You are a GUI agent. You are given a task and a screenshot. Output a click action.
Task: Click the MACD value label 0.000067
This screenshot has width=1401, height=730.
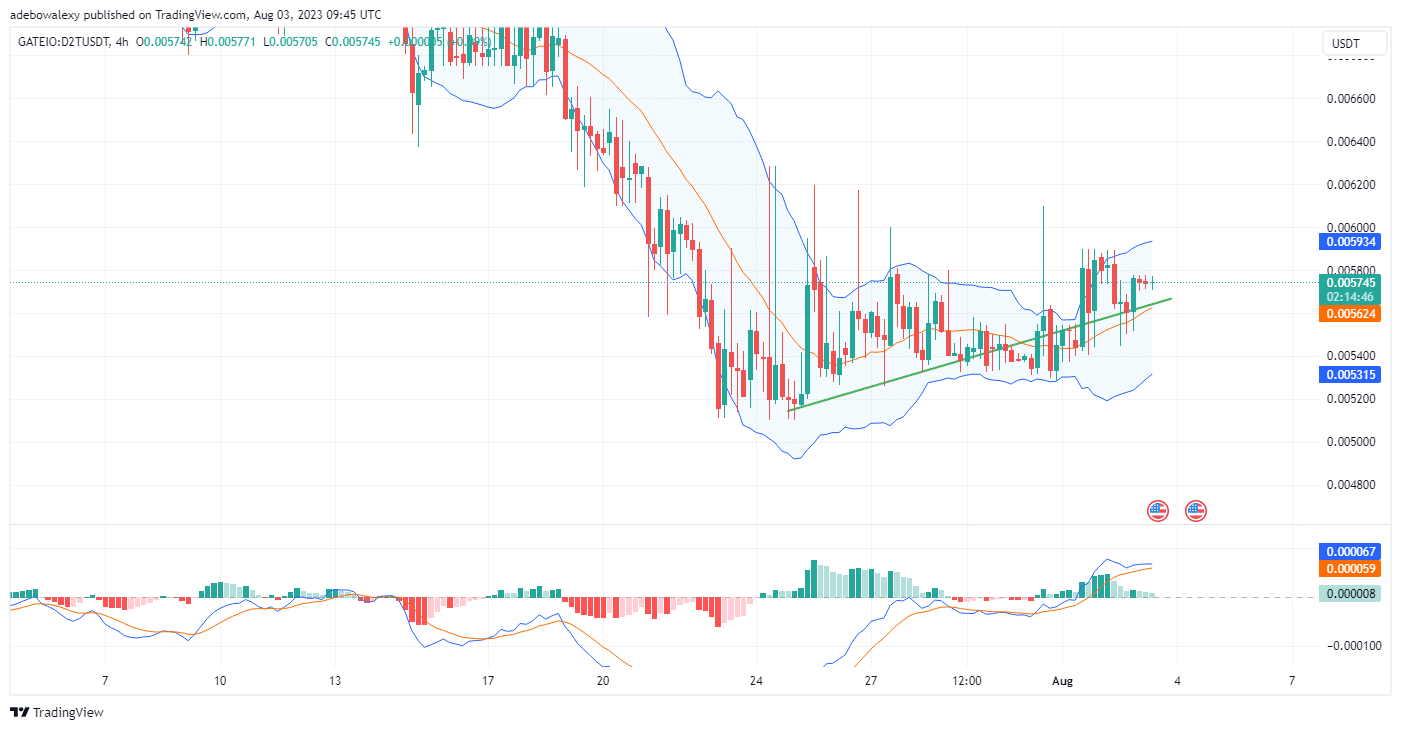[x=1351, y=551]
